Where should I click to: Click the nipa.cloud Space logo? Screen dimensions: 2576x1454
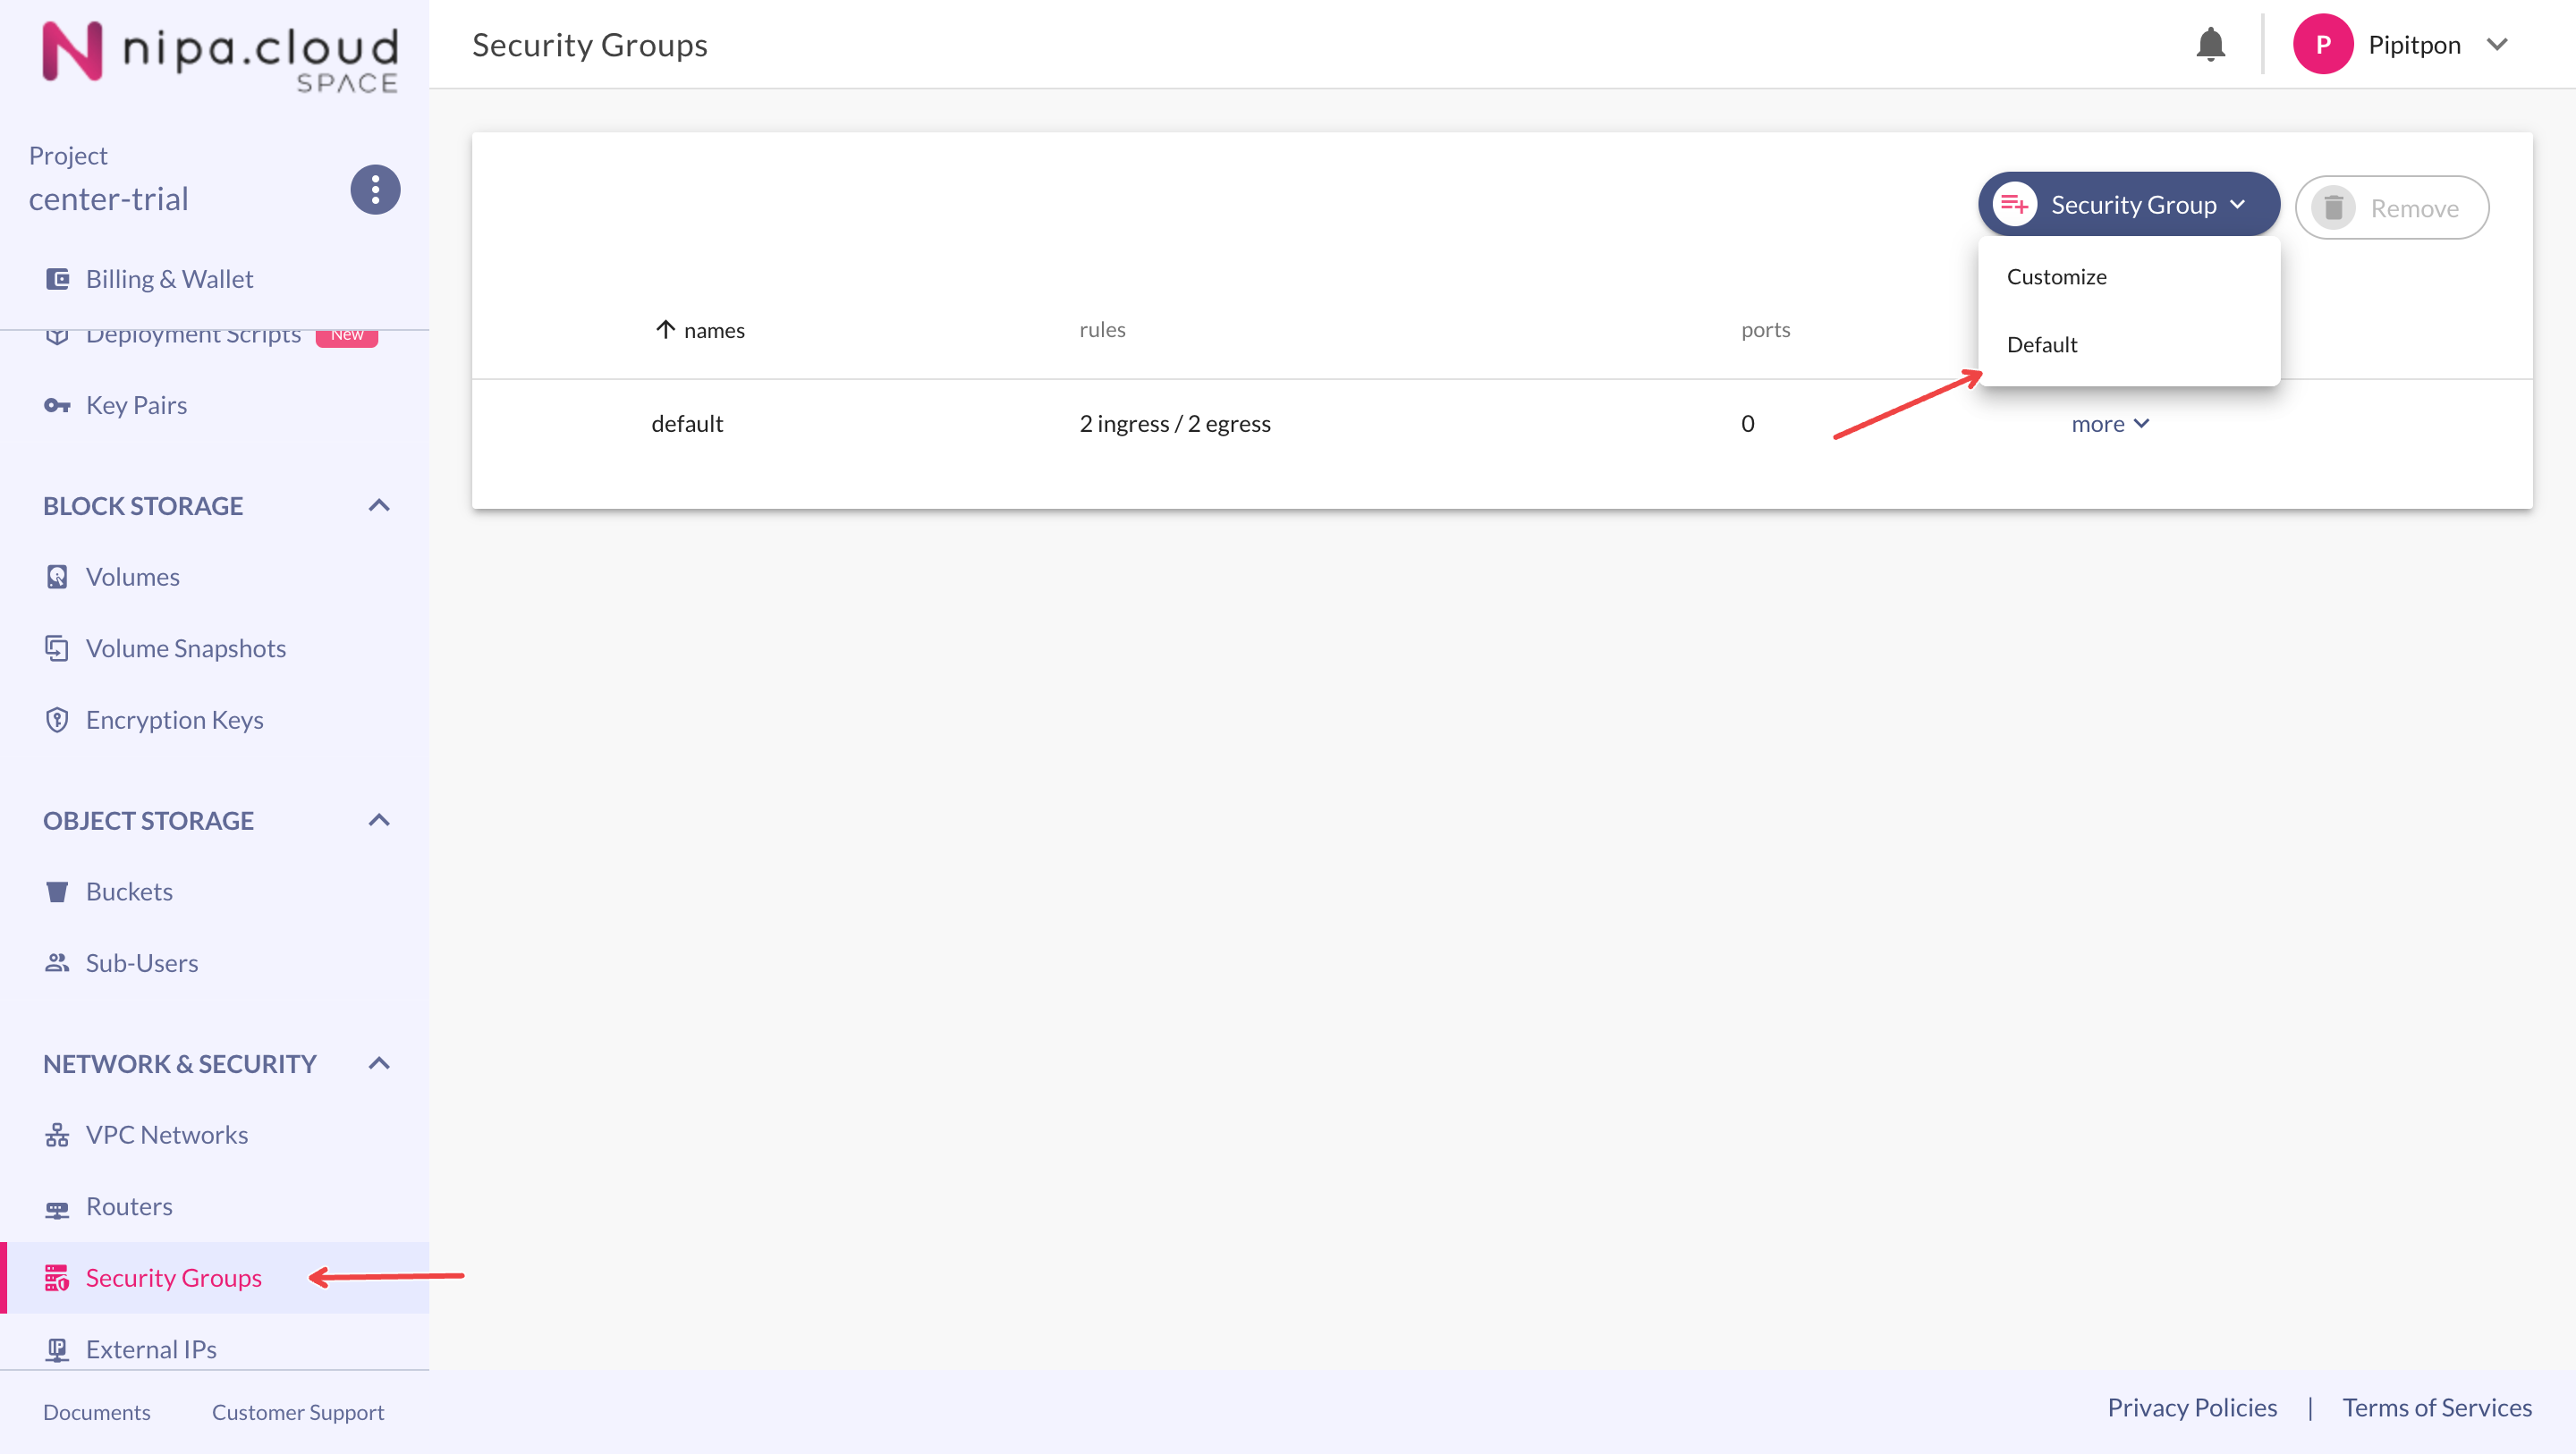point(220,57)
